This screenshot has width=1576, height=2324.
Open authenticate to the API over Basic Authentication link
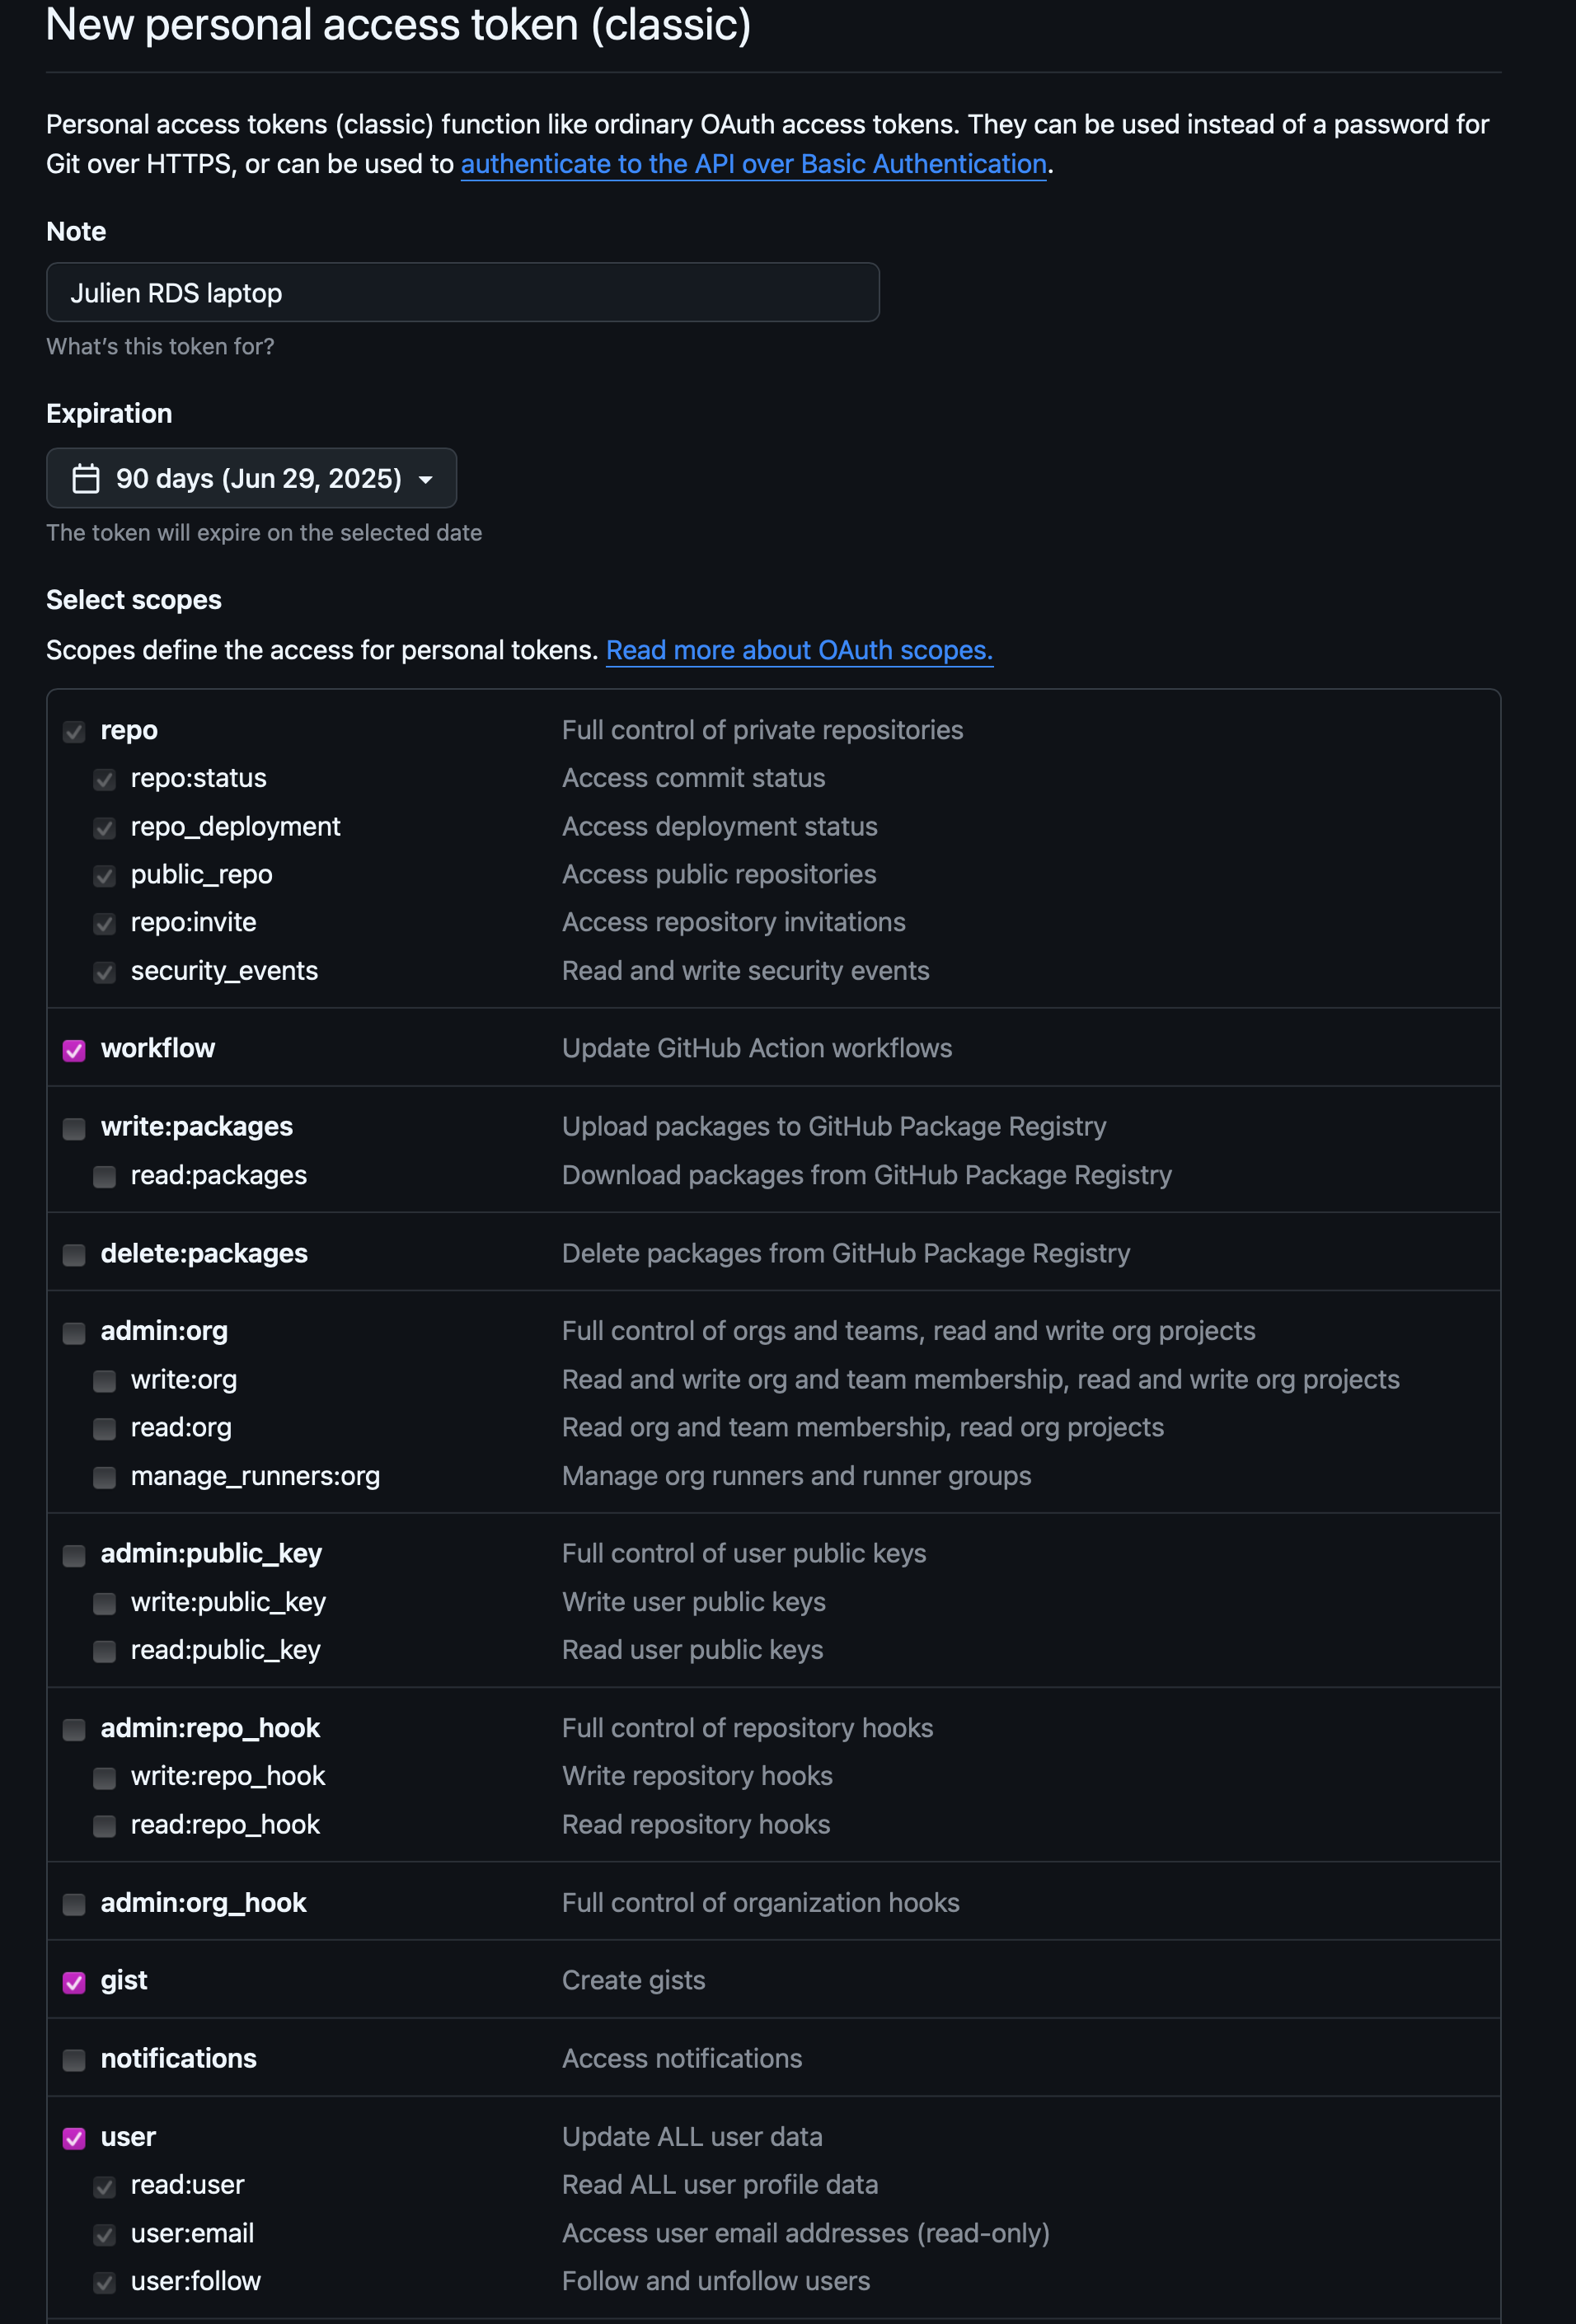[753, 164]
